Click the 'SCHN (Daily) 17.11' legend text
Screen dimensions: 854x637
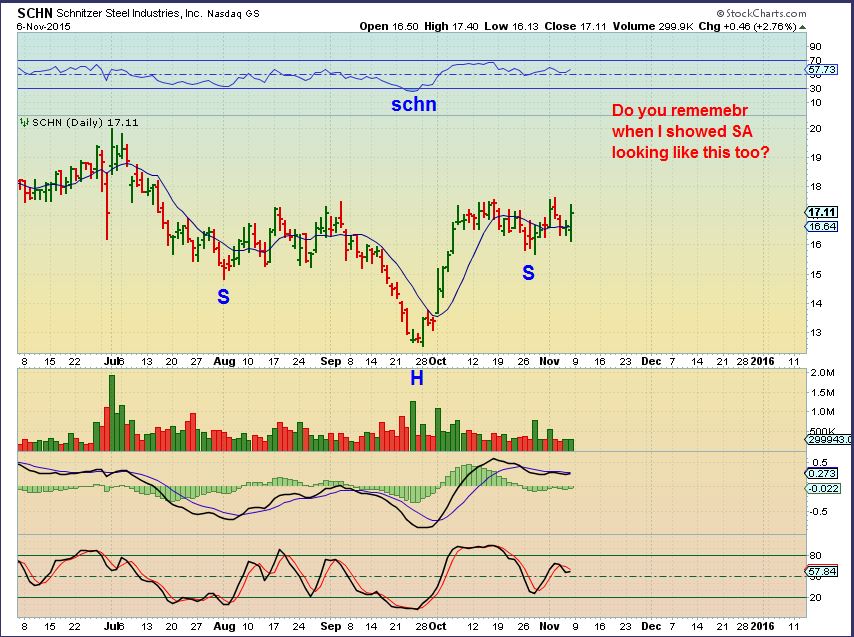86,122
